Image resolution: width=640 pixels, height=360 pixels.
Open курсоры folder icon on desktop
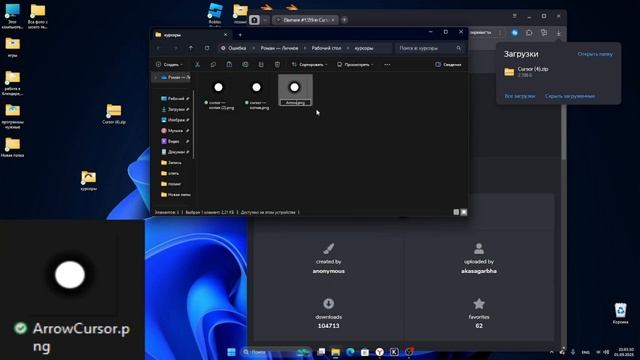pos(89,181)
